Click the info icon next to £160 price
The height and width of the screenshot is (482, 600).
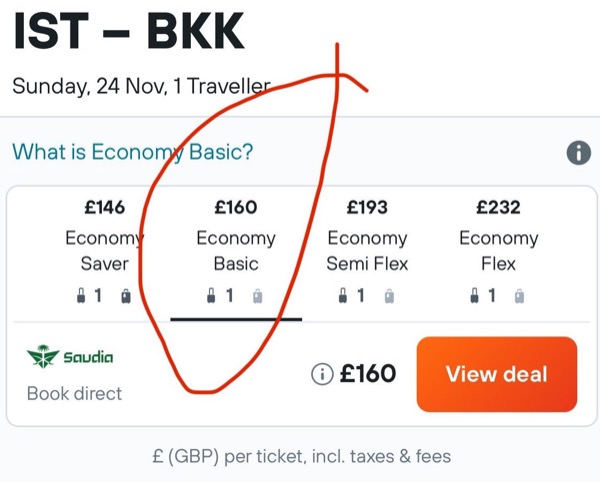click(x=322, y=374)
